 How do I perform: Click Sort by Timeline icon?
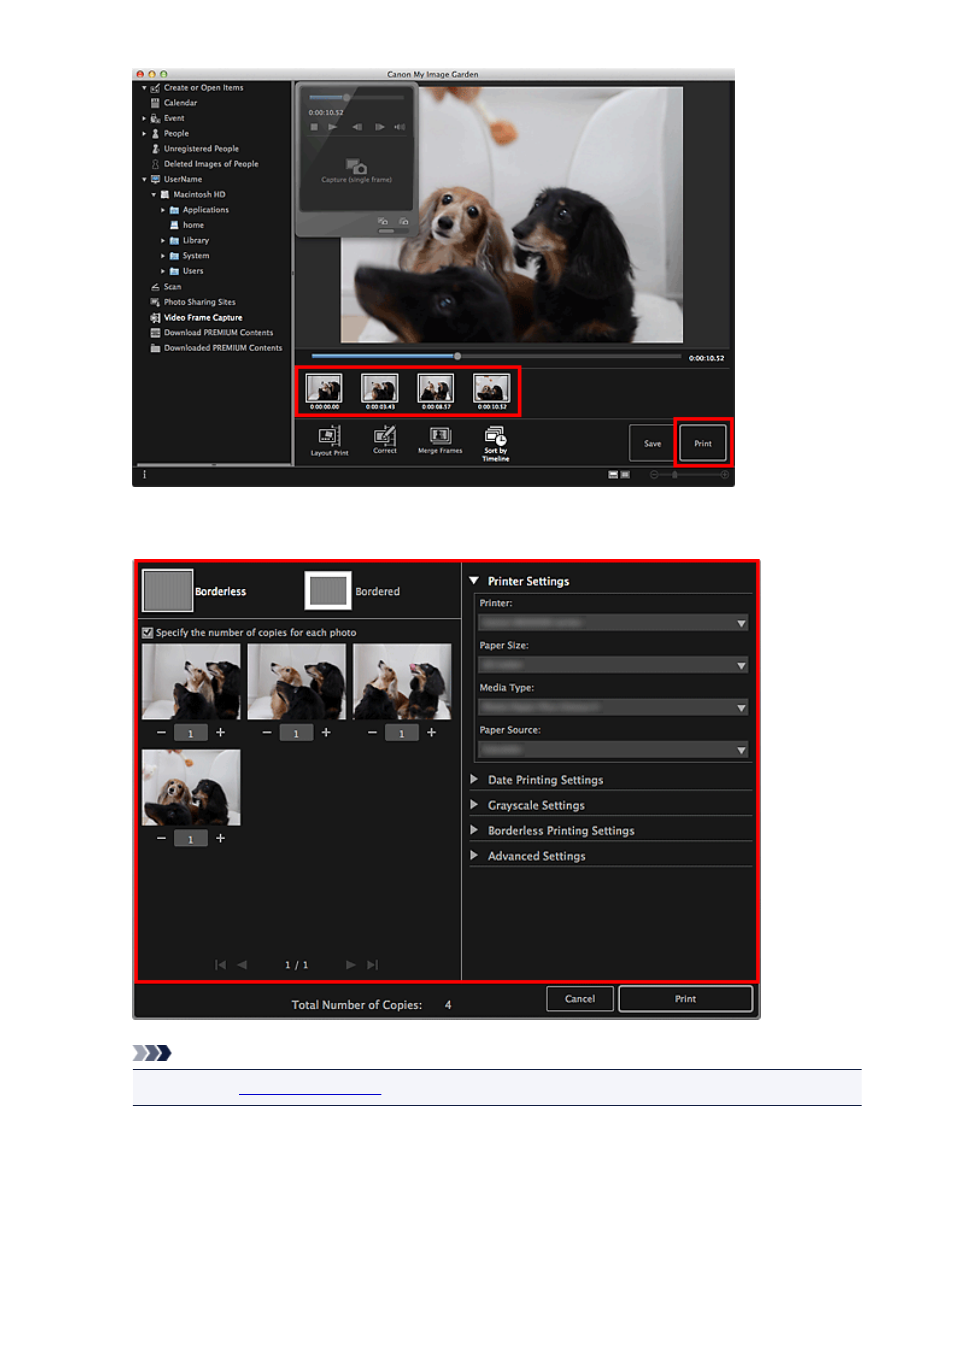496,436
